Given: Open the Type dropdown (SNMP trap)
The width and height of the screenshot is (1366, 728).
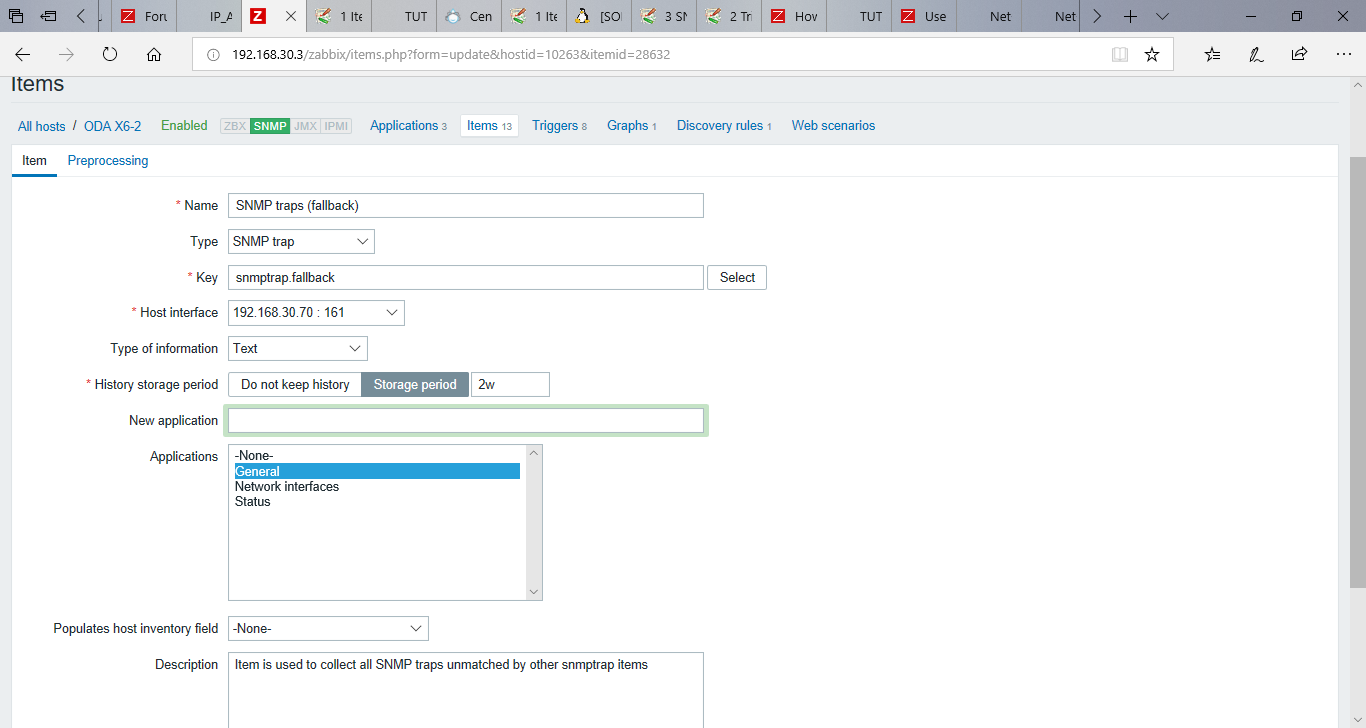Looking at the screenshot, I should 301,241.
